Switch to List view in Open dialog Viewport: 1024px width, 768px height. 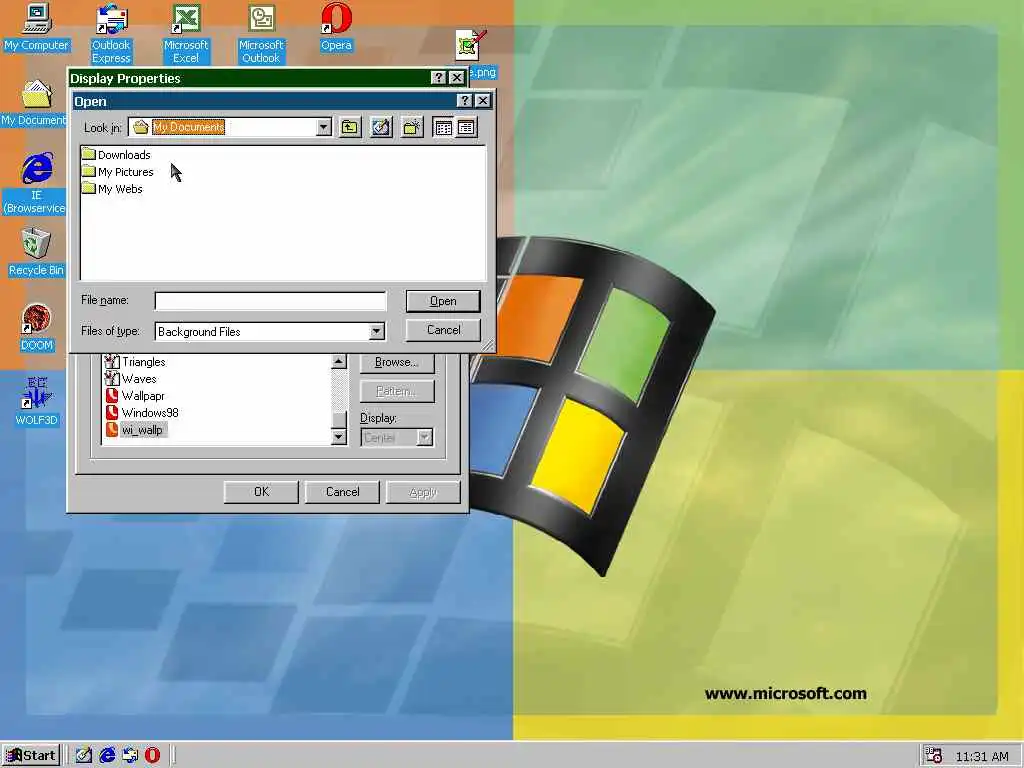click(443, 127)
